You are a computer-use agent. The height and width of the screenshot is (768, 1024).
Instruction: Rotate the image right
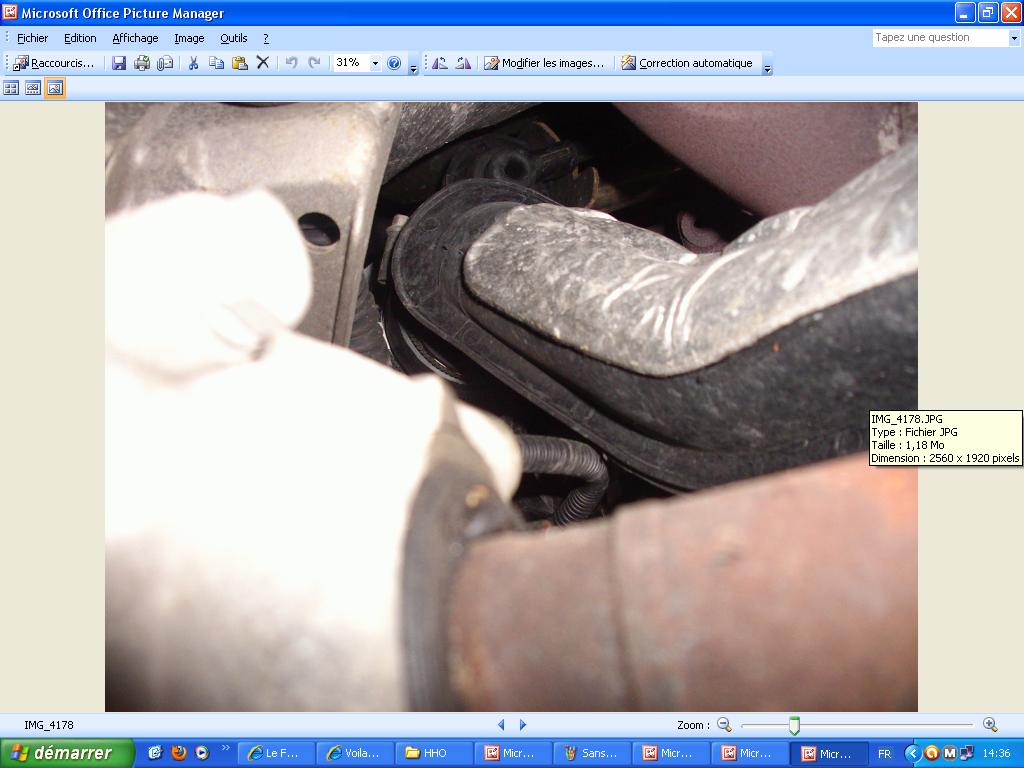[463, 63]
